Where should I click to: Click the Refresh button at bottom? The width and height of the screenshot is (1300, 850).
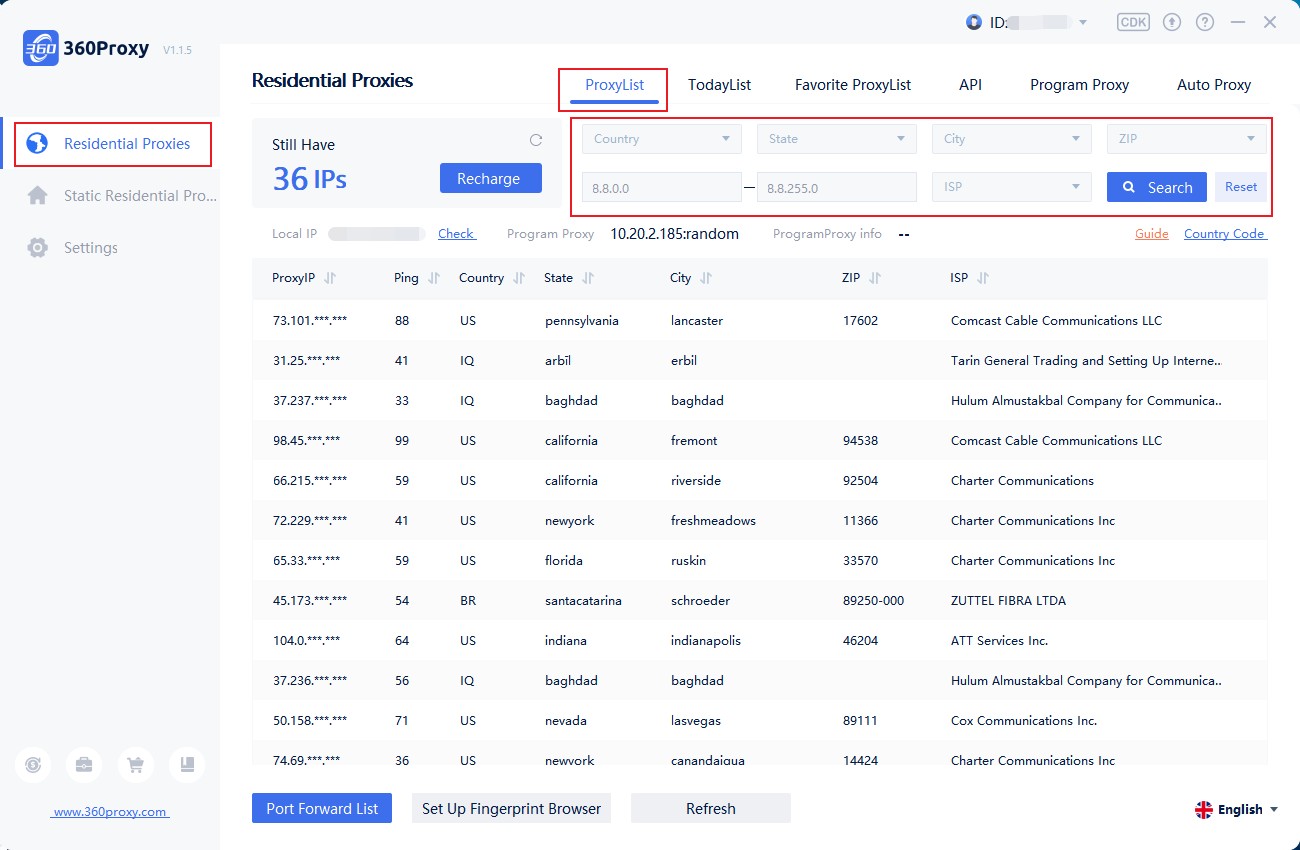click(x=711, y=808)
